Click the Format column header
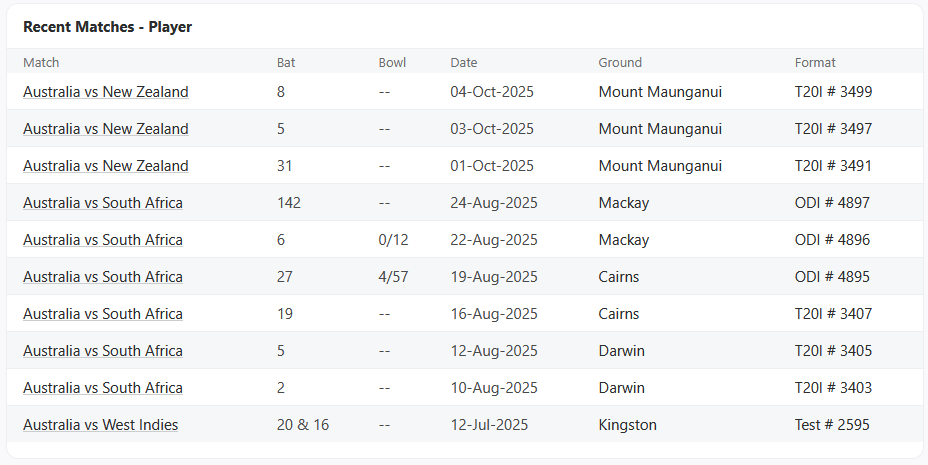 tap(815, 62)
